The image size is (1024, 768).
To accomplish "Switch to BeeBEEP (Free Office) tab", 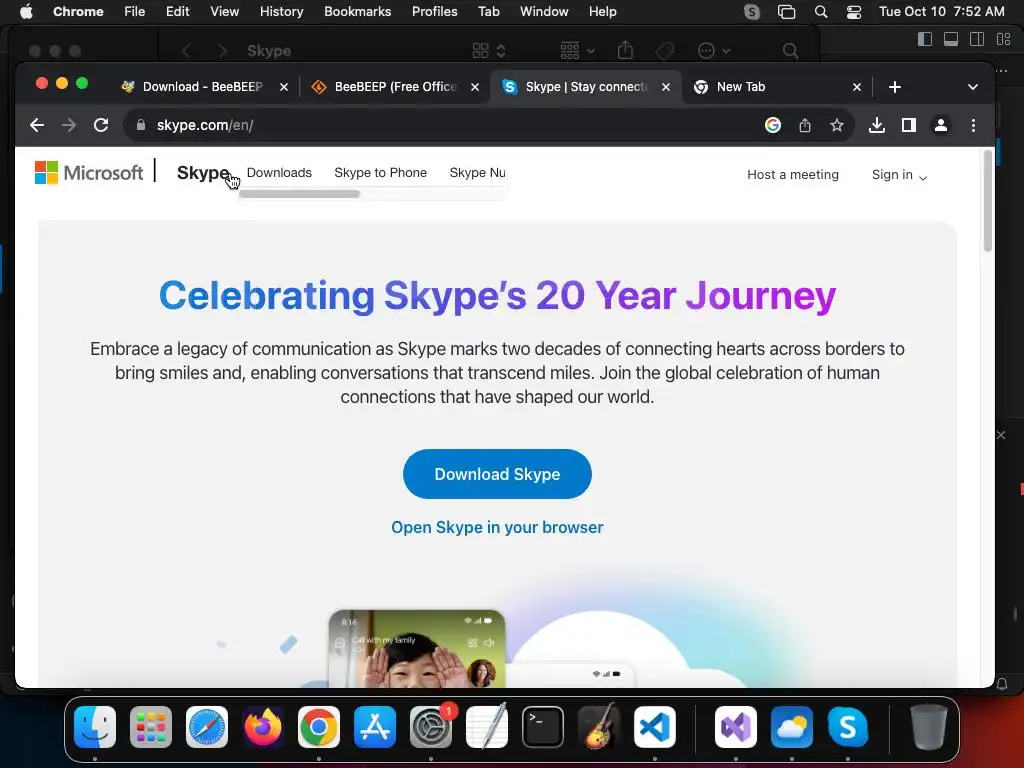I will (x=395, y=87).
